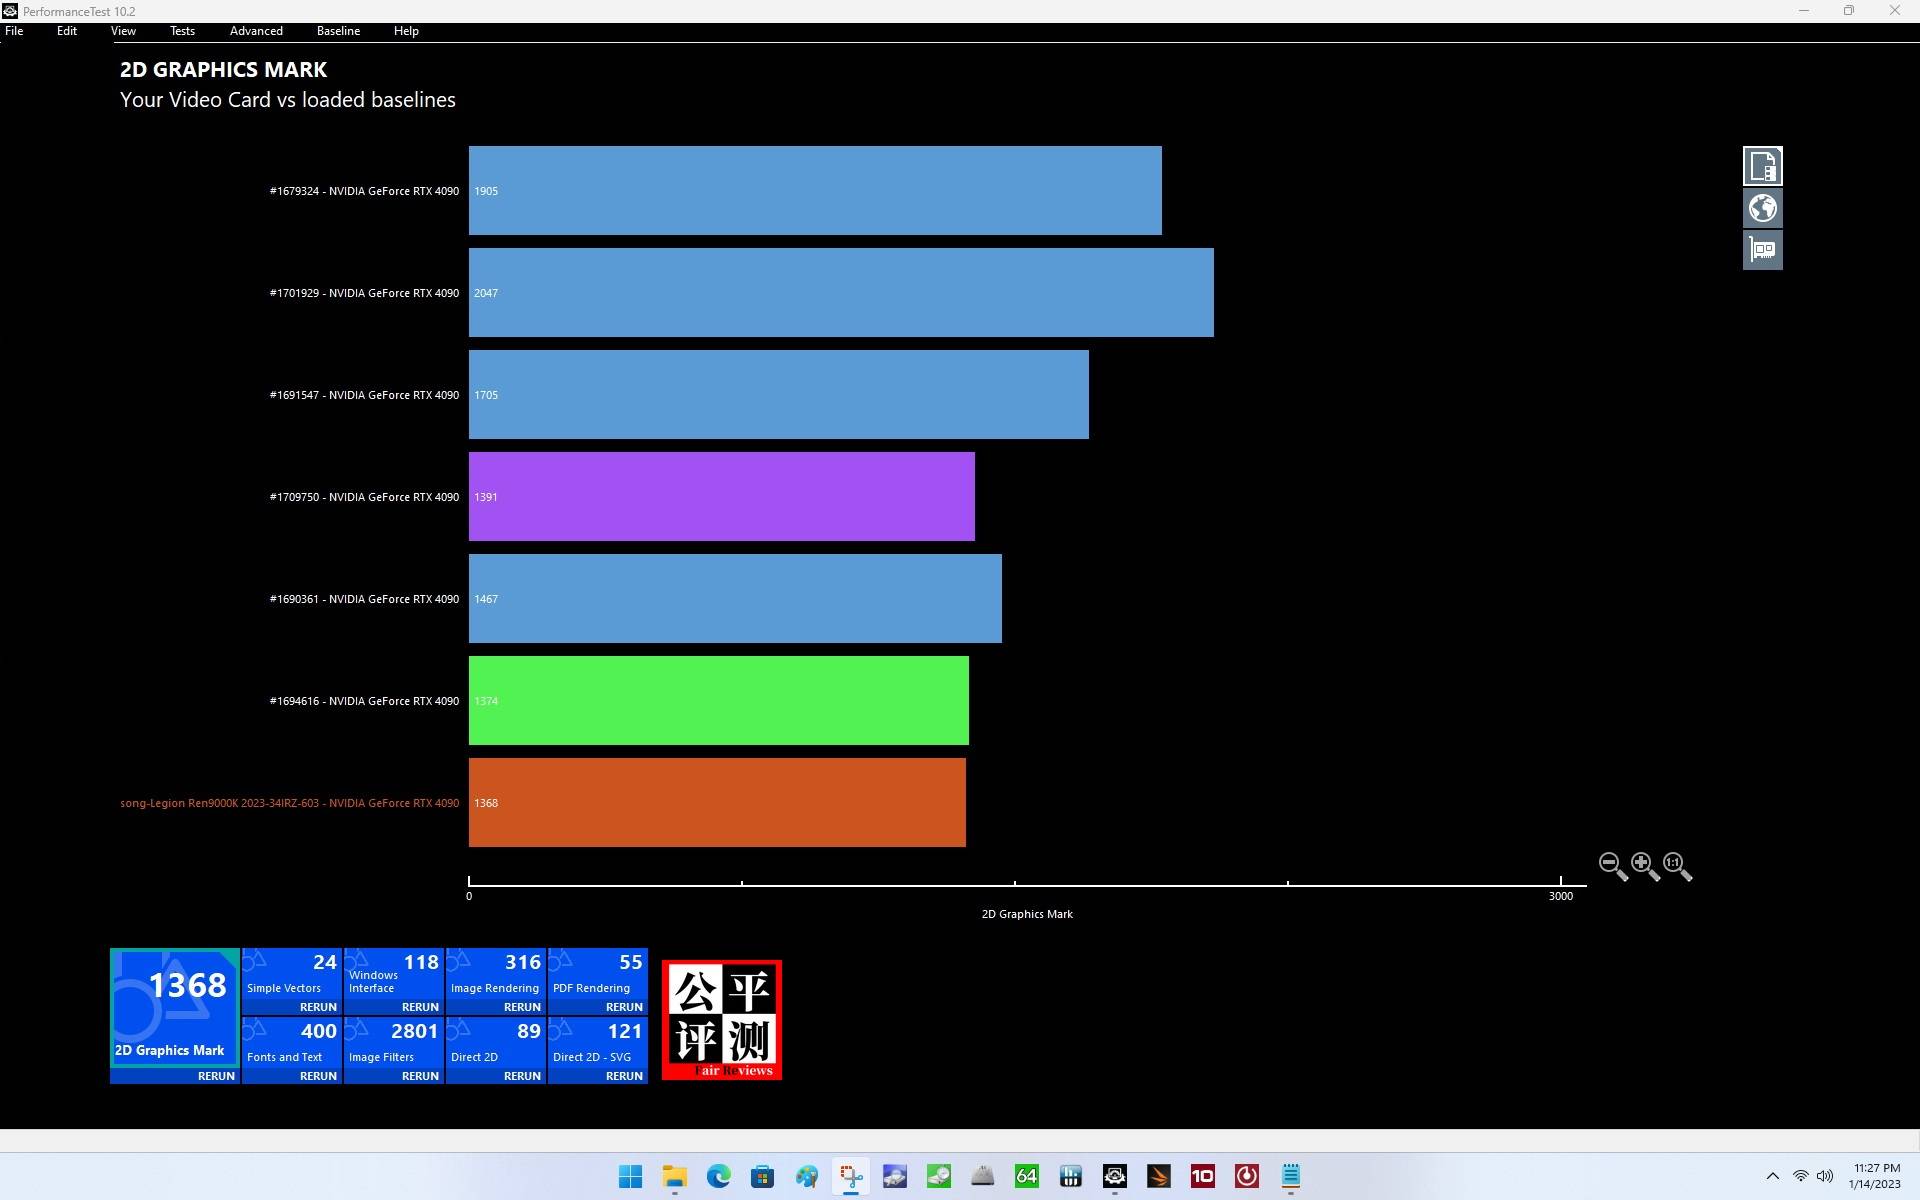Image resolution: width=1920 pixels, height=1200 pixels.
Task: Click the video card hardware icon
Action: (x=1762, y=250)
